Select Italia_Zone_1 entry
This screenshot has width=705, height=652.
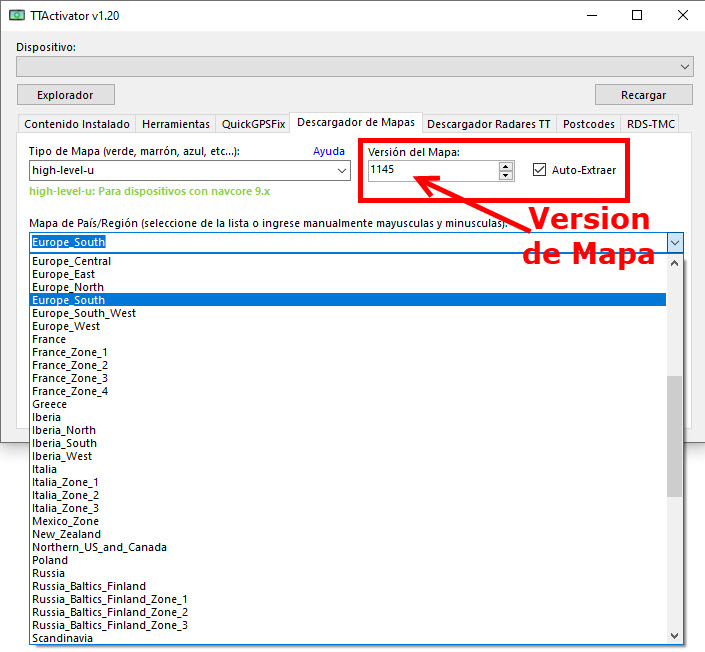348,482
